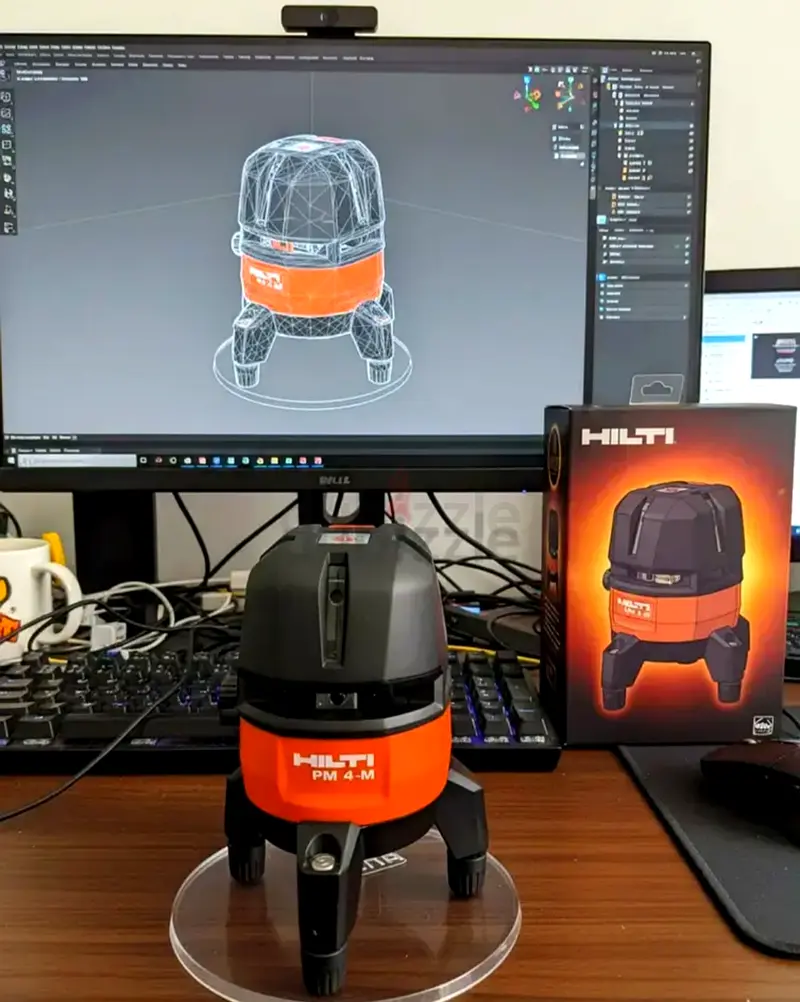The height and width of the screenshot is (1002, 800).
Task: Click the blue icon heading the lower right-side panel
Action: pyautogui.click(x=602, y=277)
